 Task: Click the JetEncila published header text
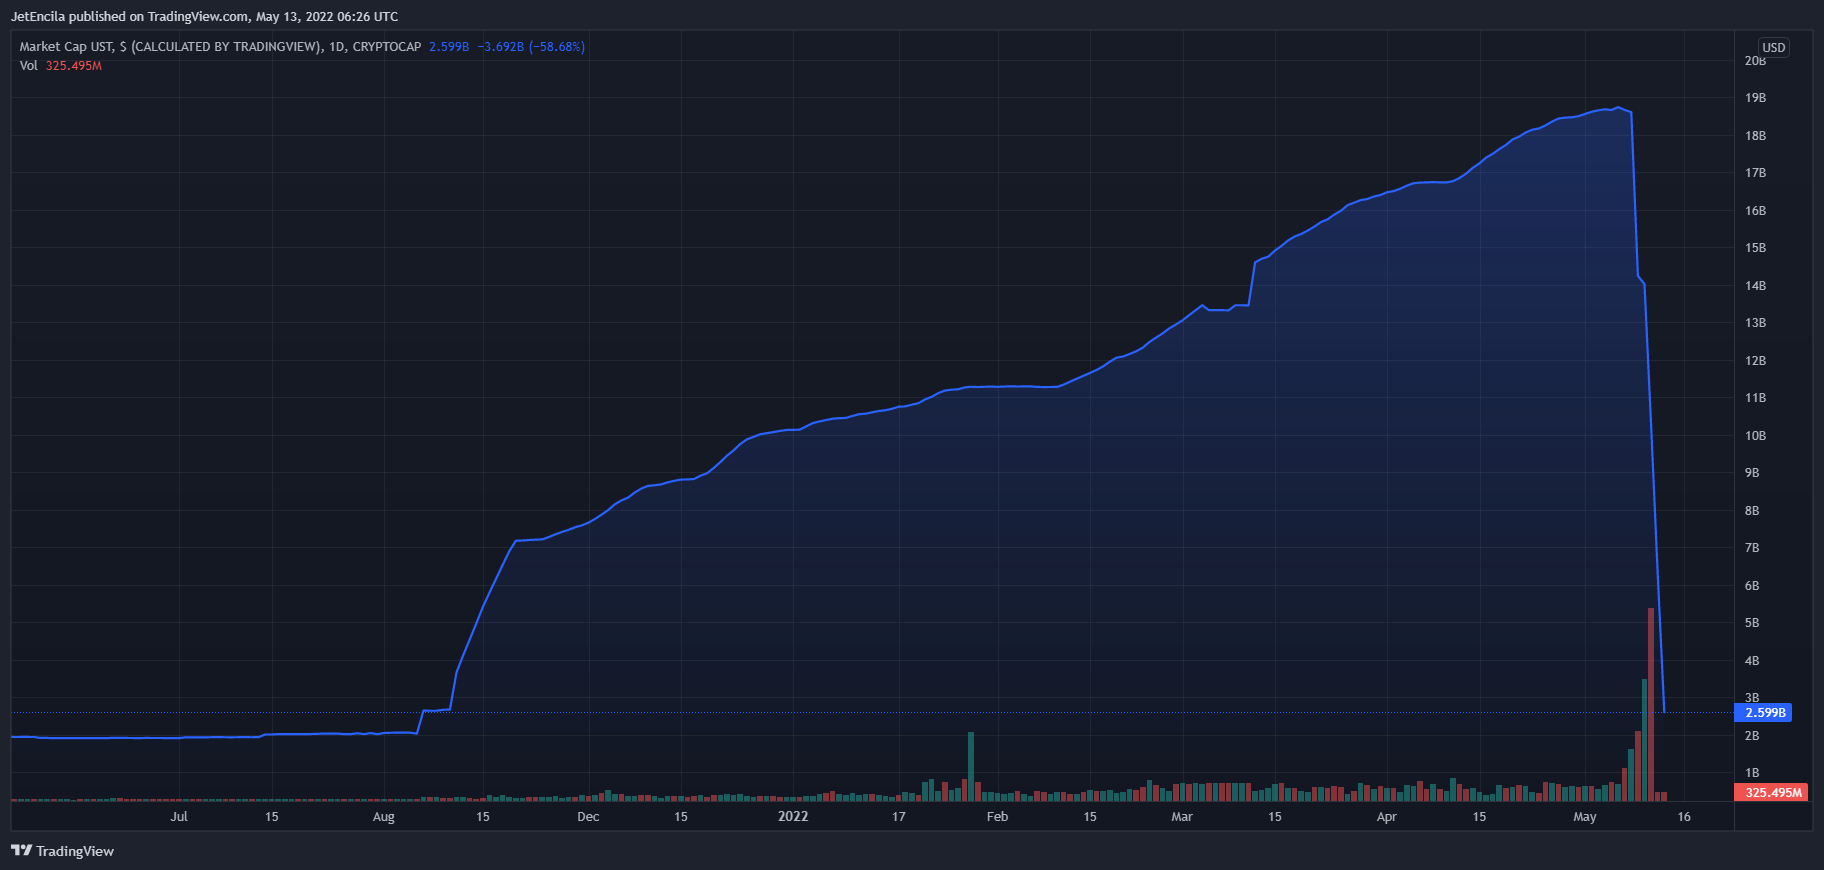coord(204,16)
